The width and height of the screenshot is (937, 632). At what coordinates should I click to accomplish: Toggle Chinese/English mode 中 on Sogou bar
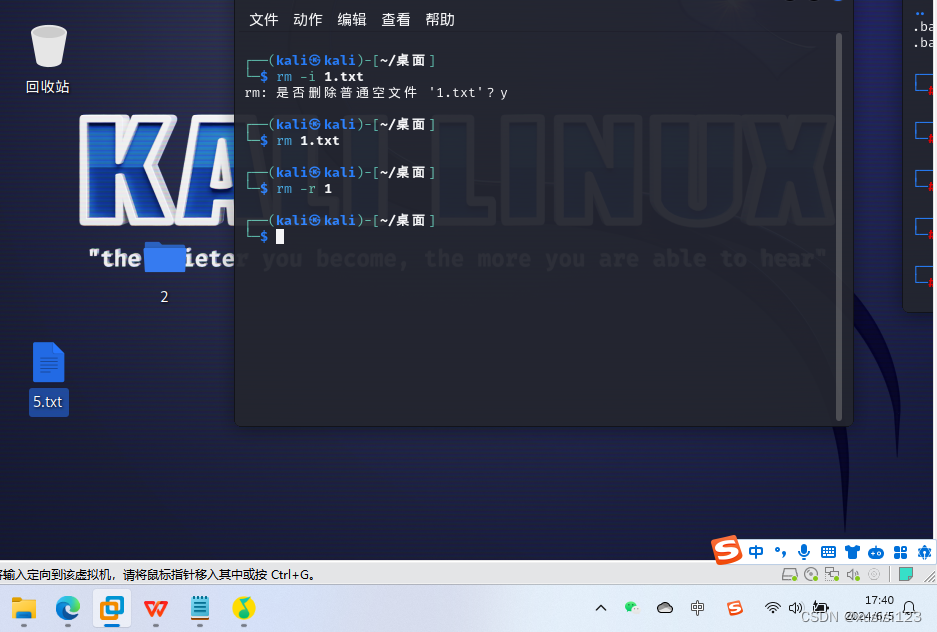[756, 552]
